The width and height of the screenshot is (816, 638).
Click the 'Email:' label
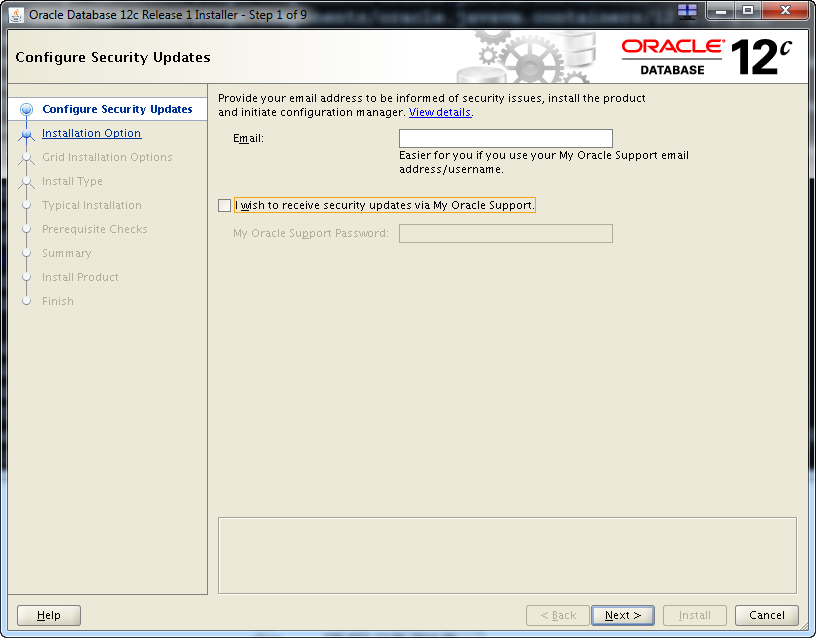pyautogui.click(x=248, y=138)
